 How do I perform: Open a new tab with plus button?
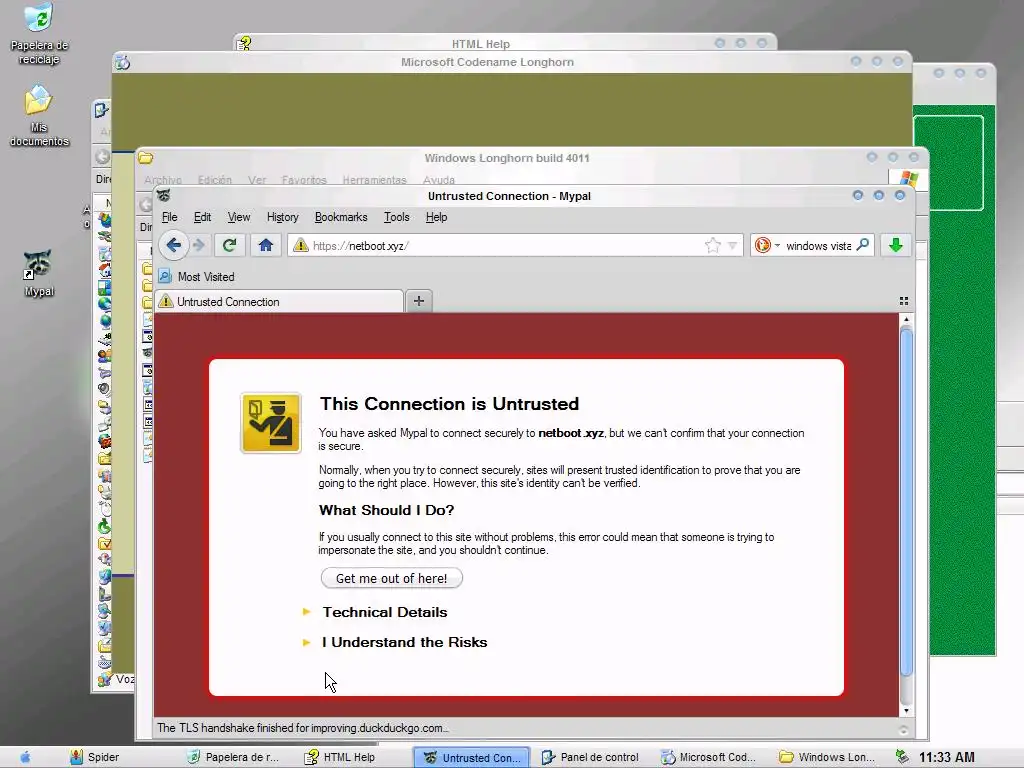[419, 301]
